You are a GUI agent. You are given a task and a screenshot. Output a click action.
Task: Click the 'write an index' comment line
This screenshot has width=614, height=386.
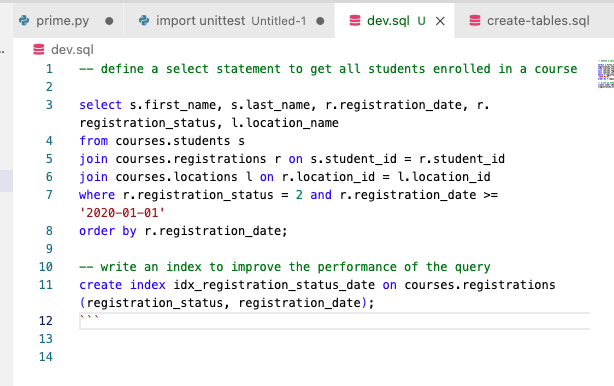coord(285,267)
